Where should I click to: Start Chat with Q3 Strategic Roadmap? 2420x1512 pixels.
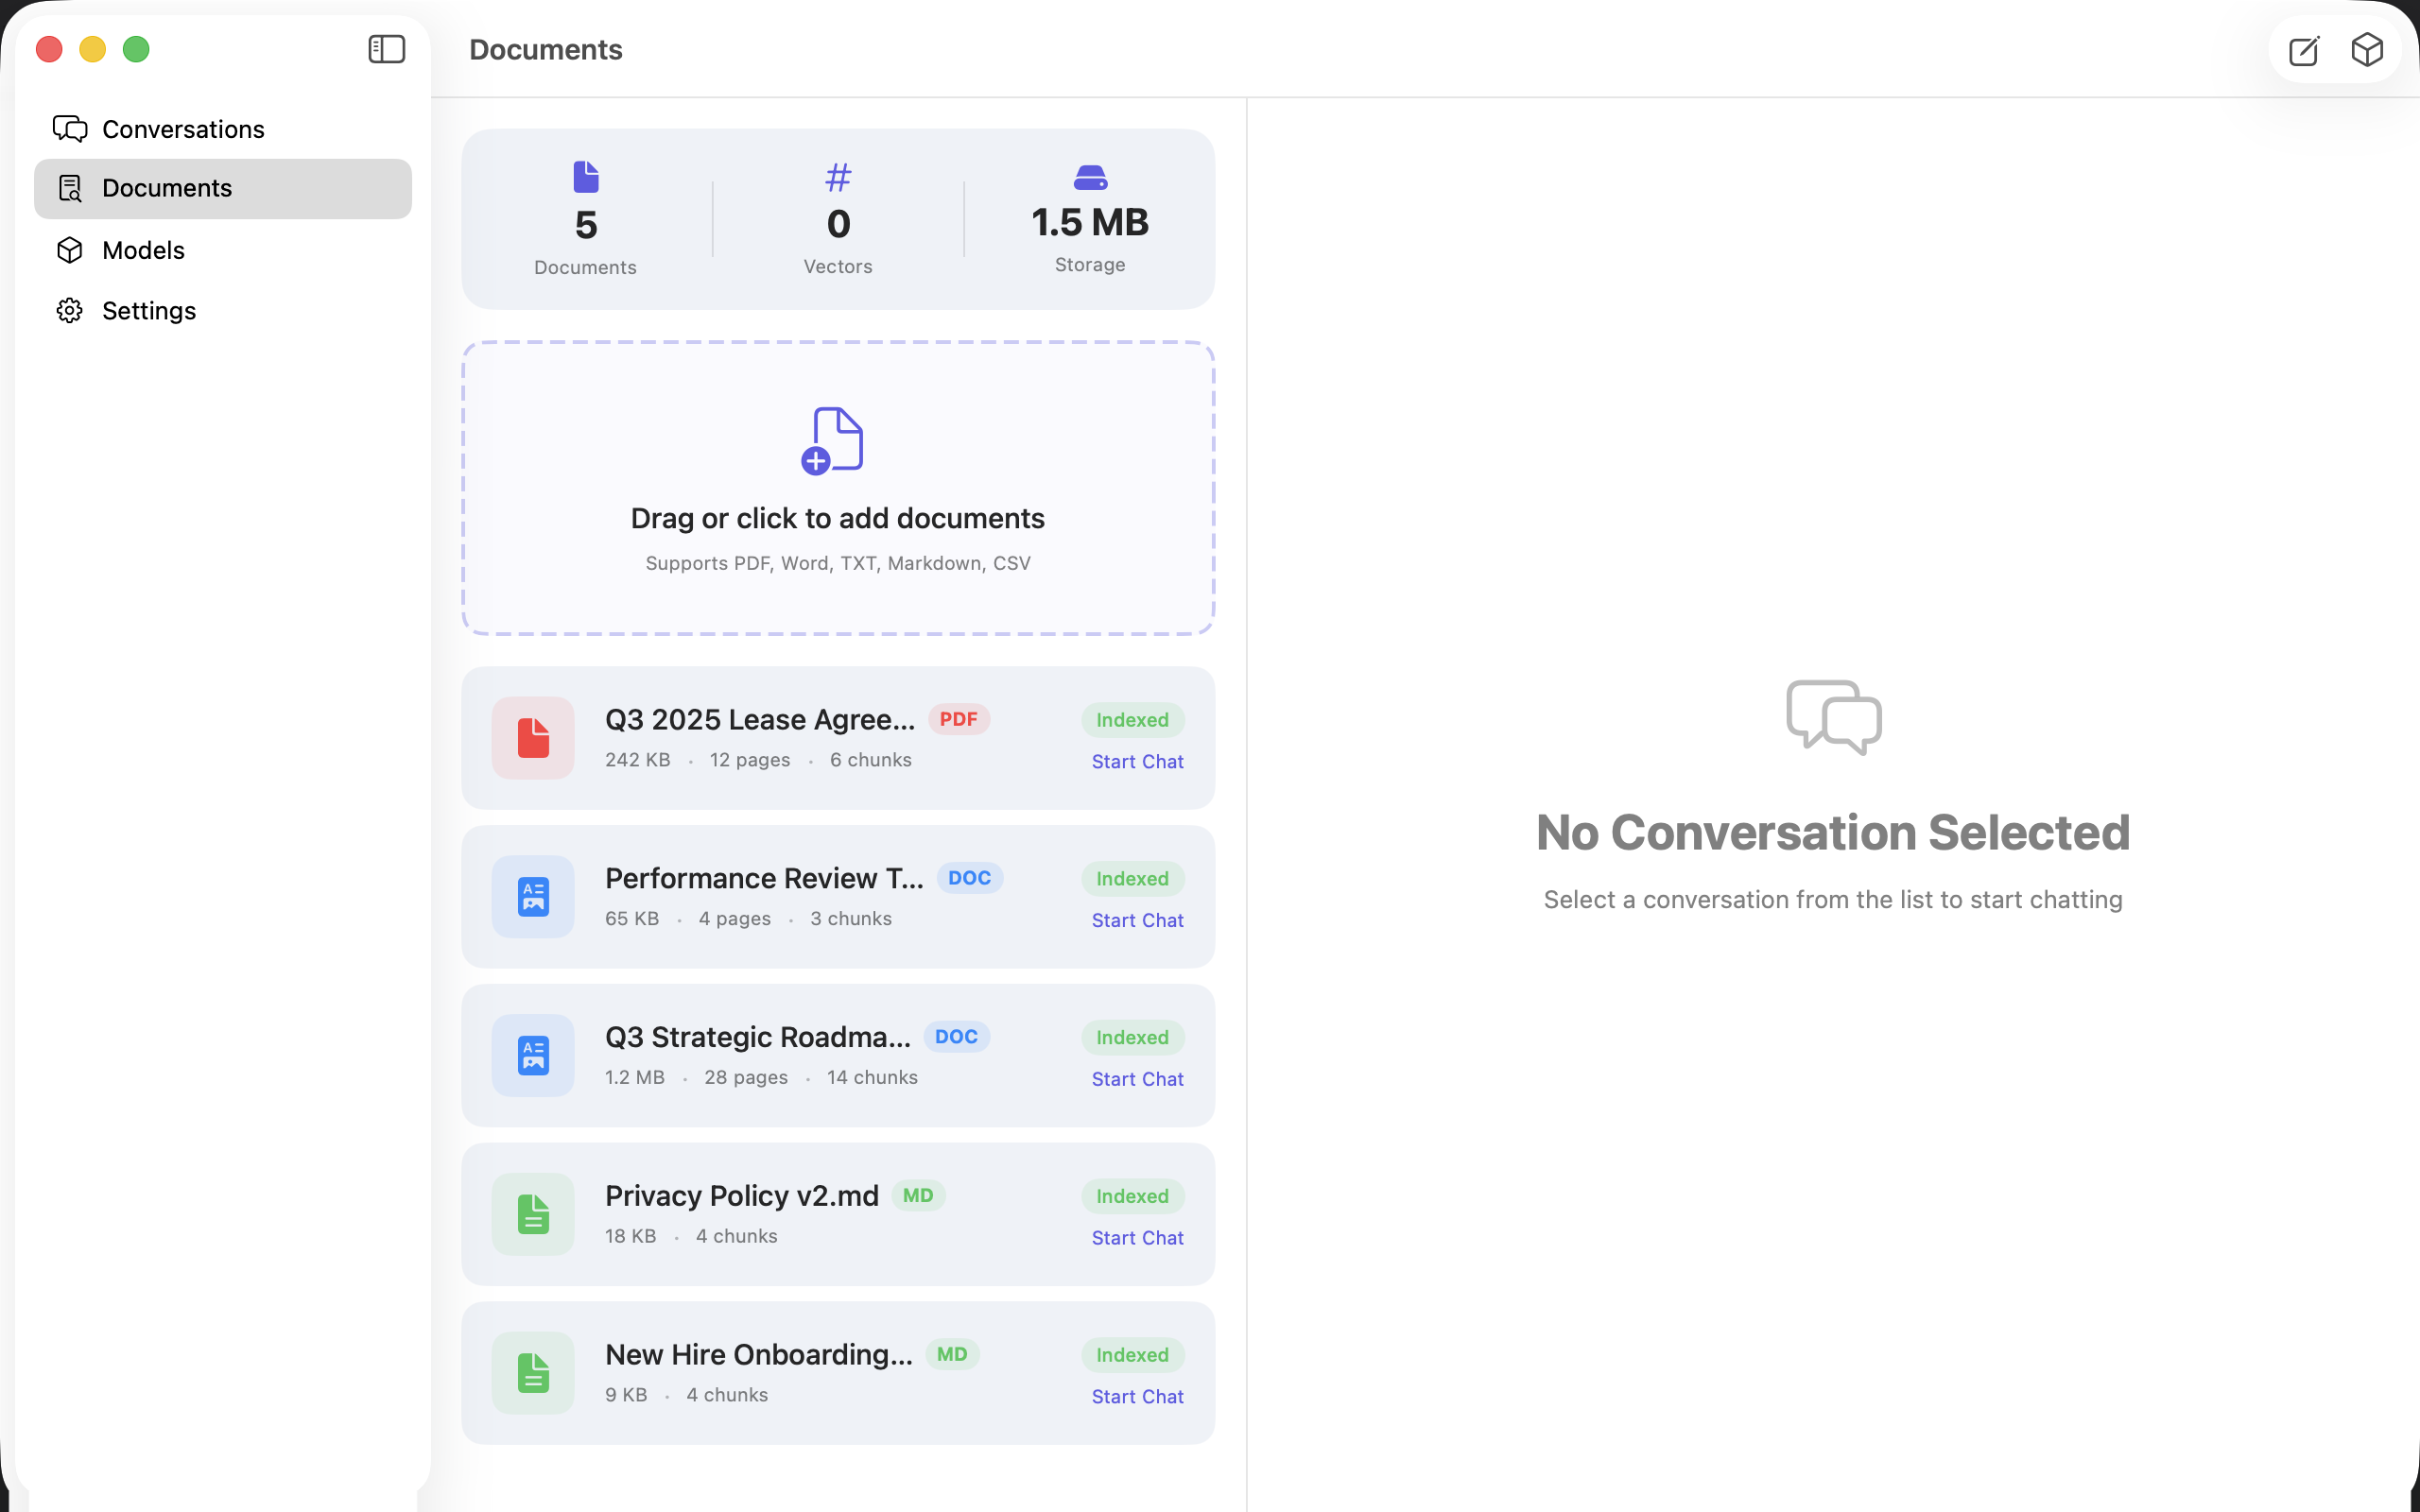(x=1137, y=1080)
